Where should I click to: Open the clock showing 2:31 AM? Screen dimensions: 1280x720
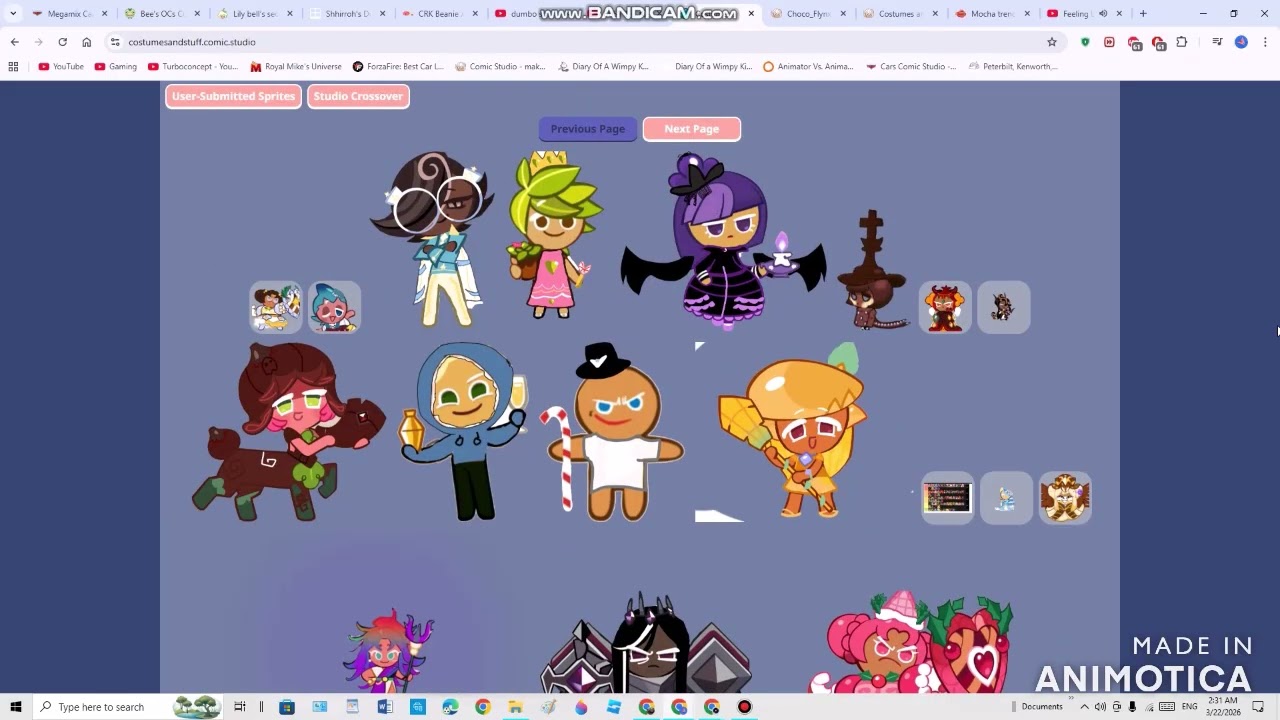1223,707
